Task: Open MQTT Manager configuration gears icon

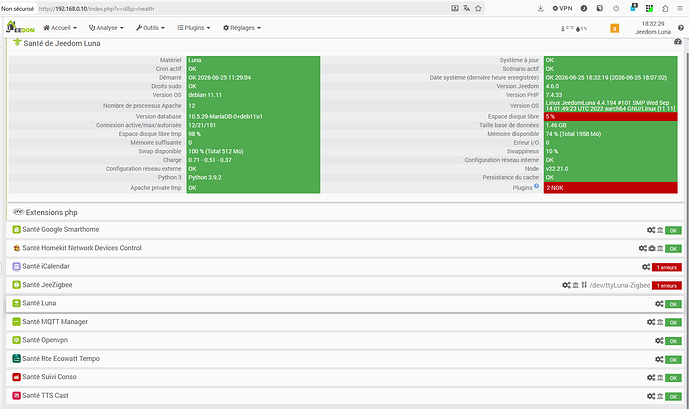Action: tap(651, 322)
